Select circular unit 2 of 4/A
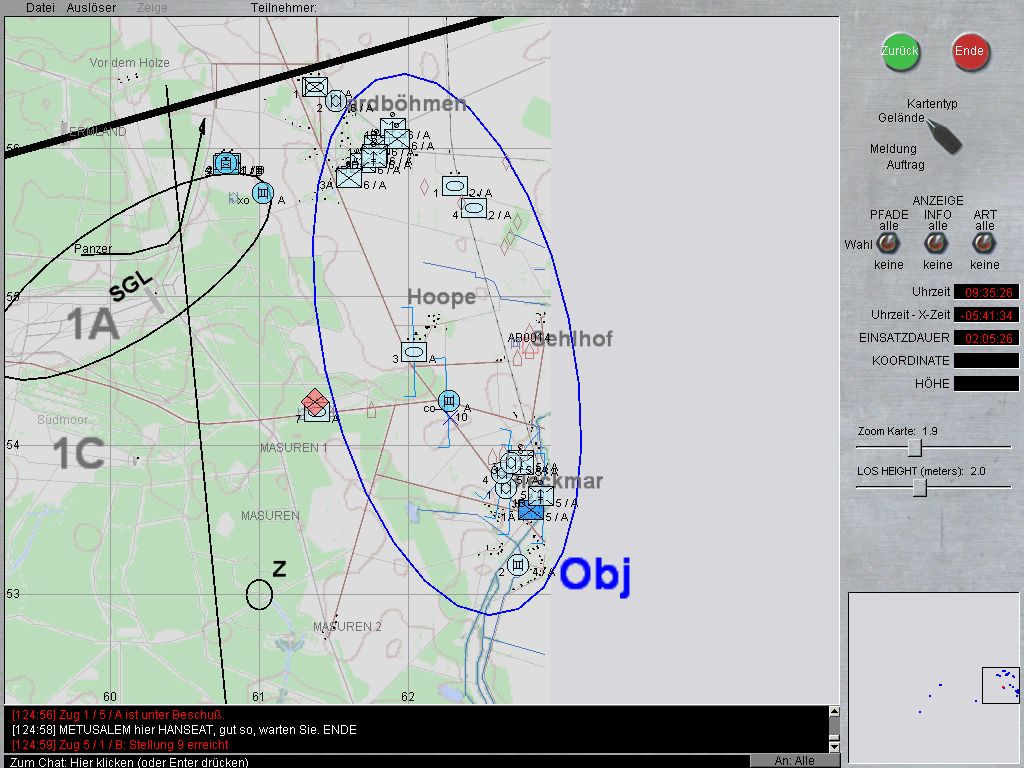The image size is (1024, 768). coord(517,565)
